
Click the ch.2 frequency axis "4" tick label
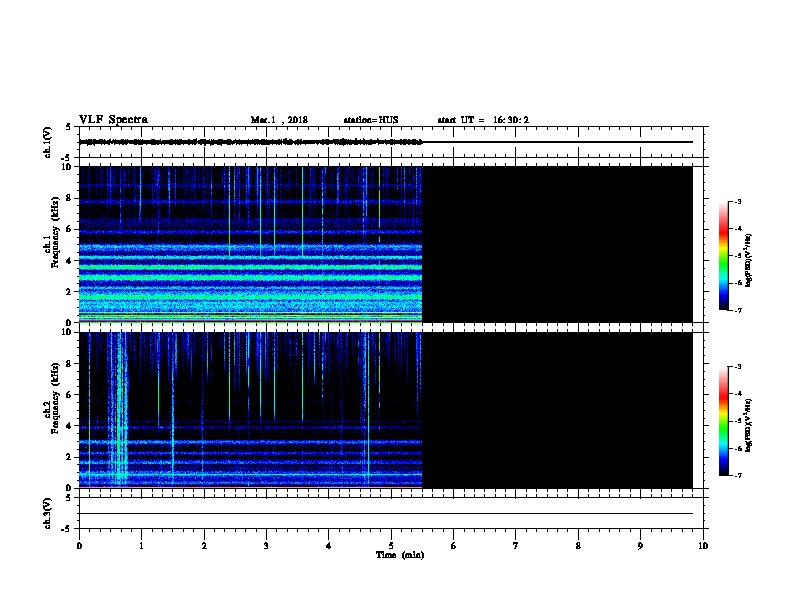click(x=69, y=426)
